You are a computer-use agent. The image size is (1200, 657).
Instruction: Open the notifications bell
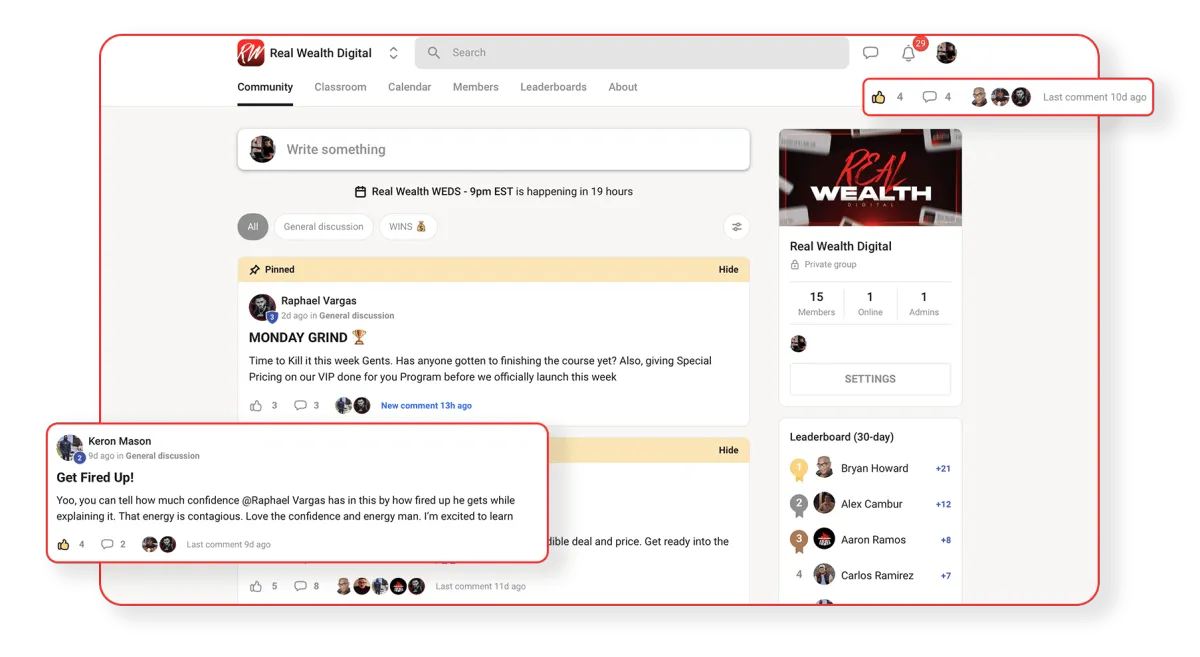(908, 53)
